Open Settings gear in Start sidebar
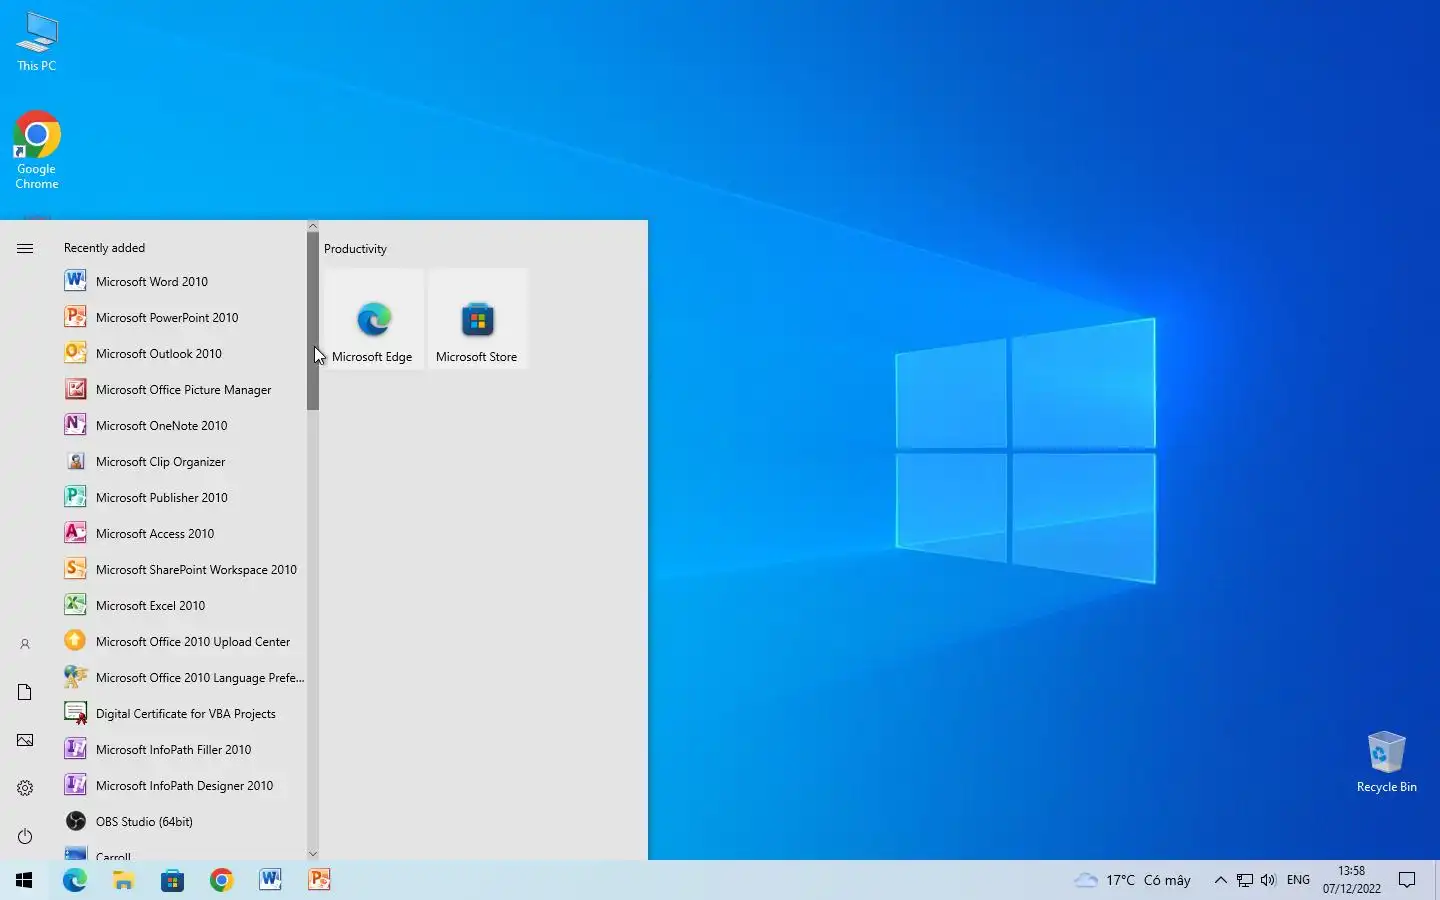The width and height of the screenshot is (1440, 900). pyautogui.click(x=25, y=788)
